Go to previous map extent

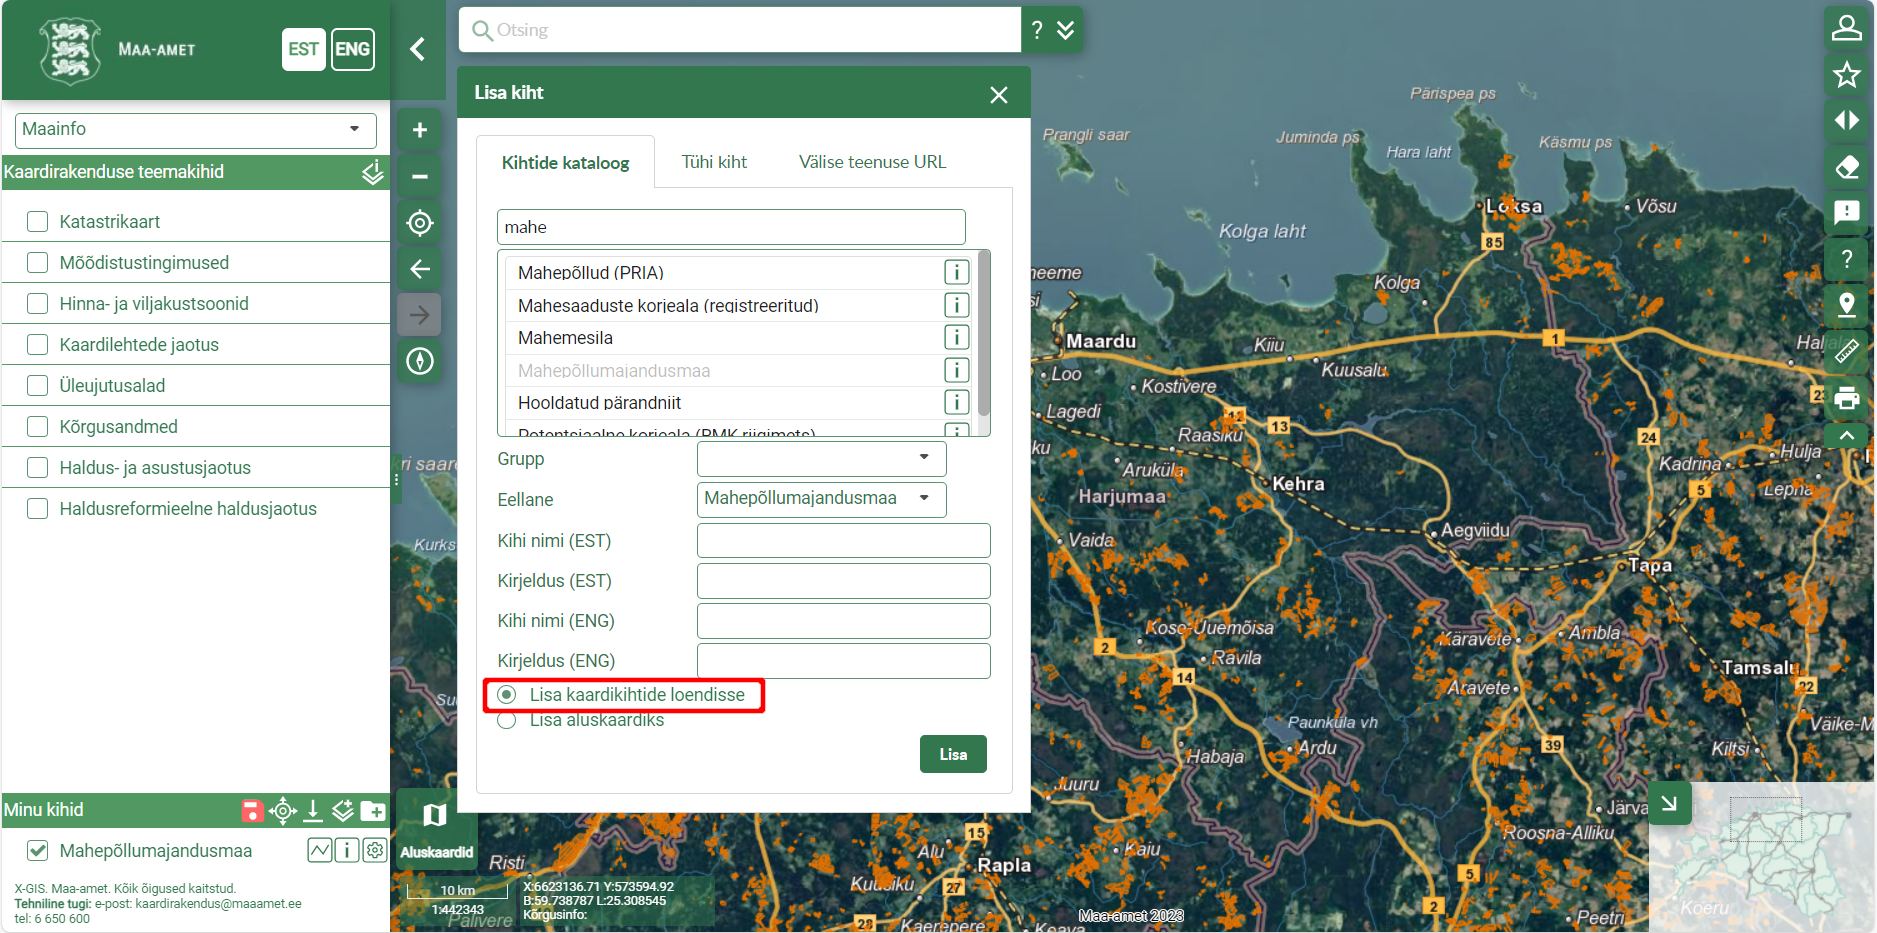[420, 268]
